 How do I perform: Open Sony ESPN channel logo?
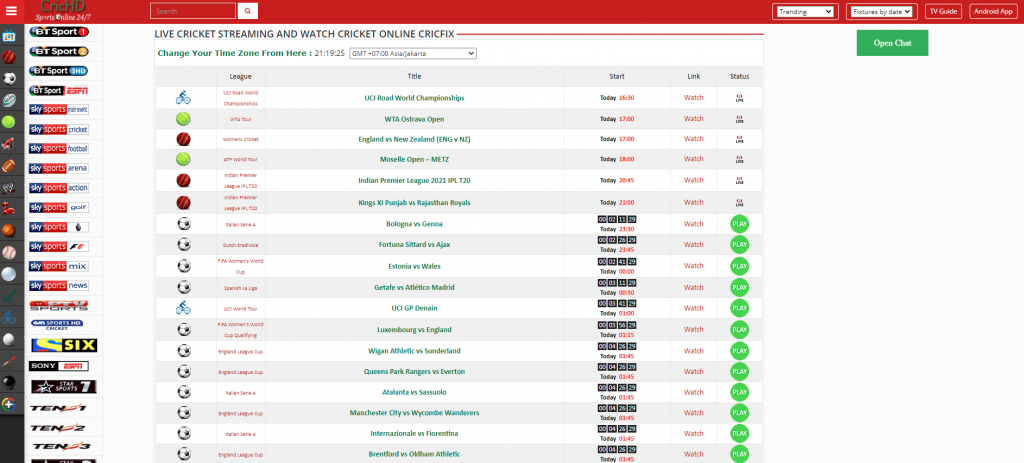59,366
